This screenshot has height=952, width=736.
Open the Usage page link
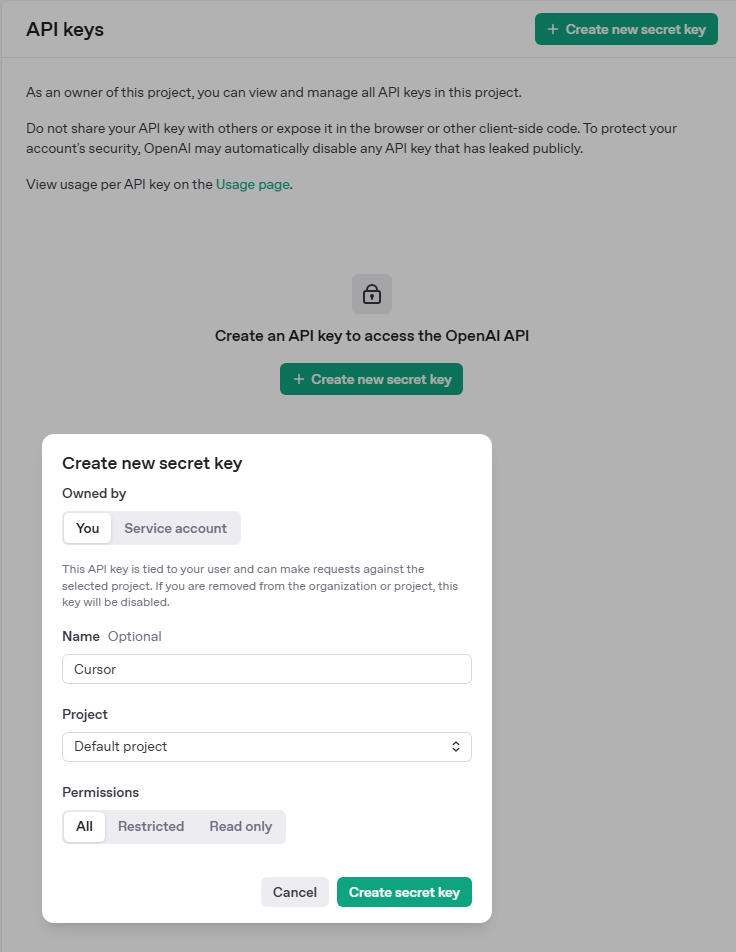(253, 184)
